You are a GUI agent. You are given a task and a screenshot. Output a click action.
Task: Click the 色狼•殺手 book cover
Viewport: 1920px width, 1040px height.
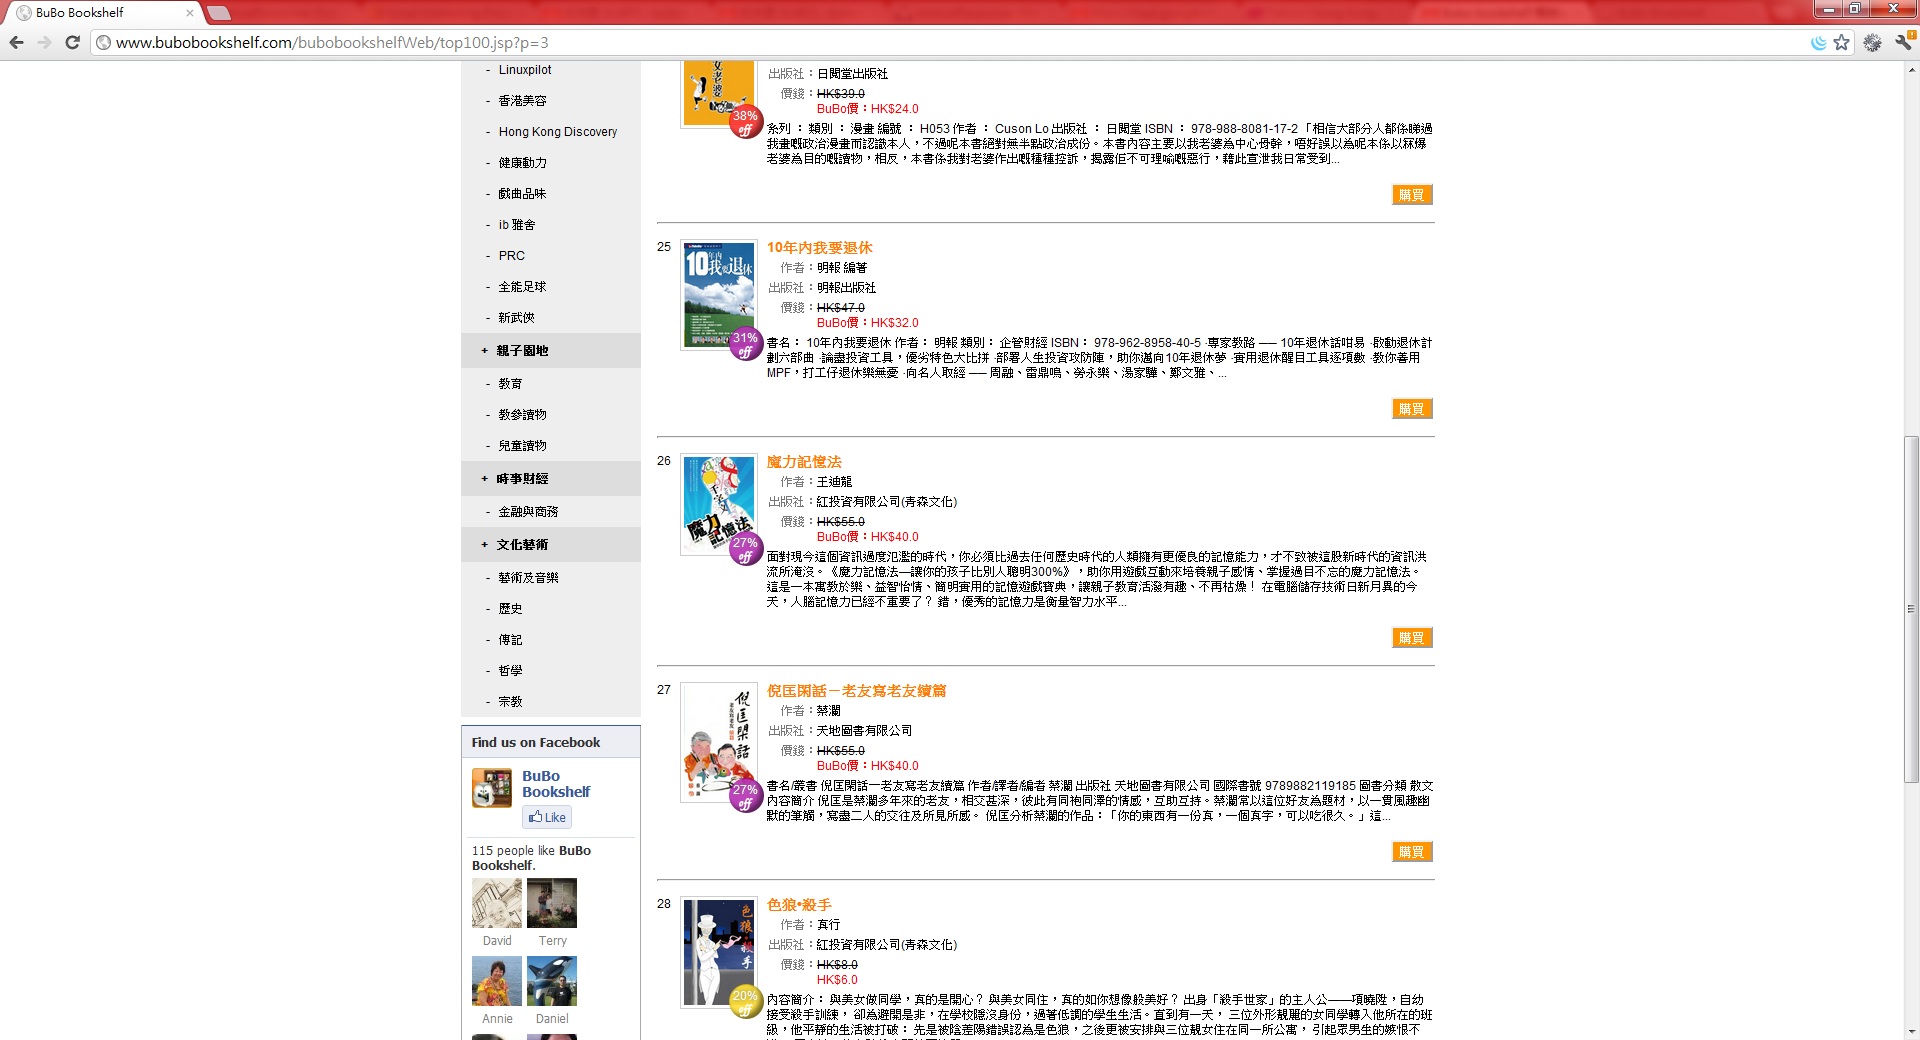point(718,952)
